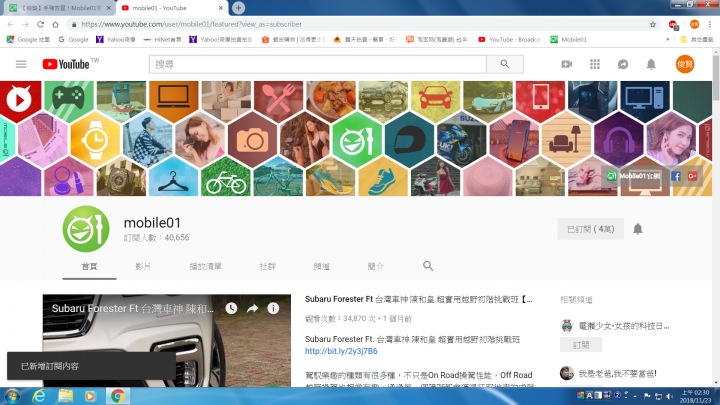Toggle the subscribed button (已訂閱)

pyautogui.click(x=589, y=229)
